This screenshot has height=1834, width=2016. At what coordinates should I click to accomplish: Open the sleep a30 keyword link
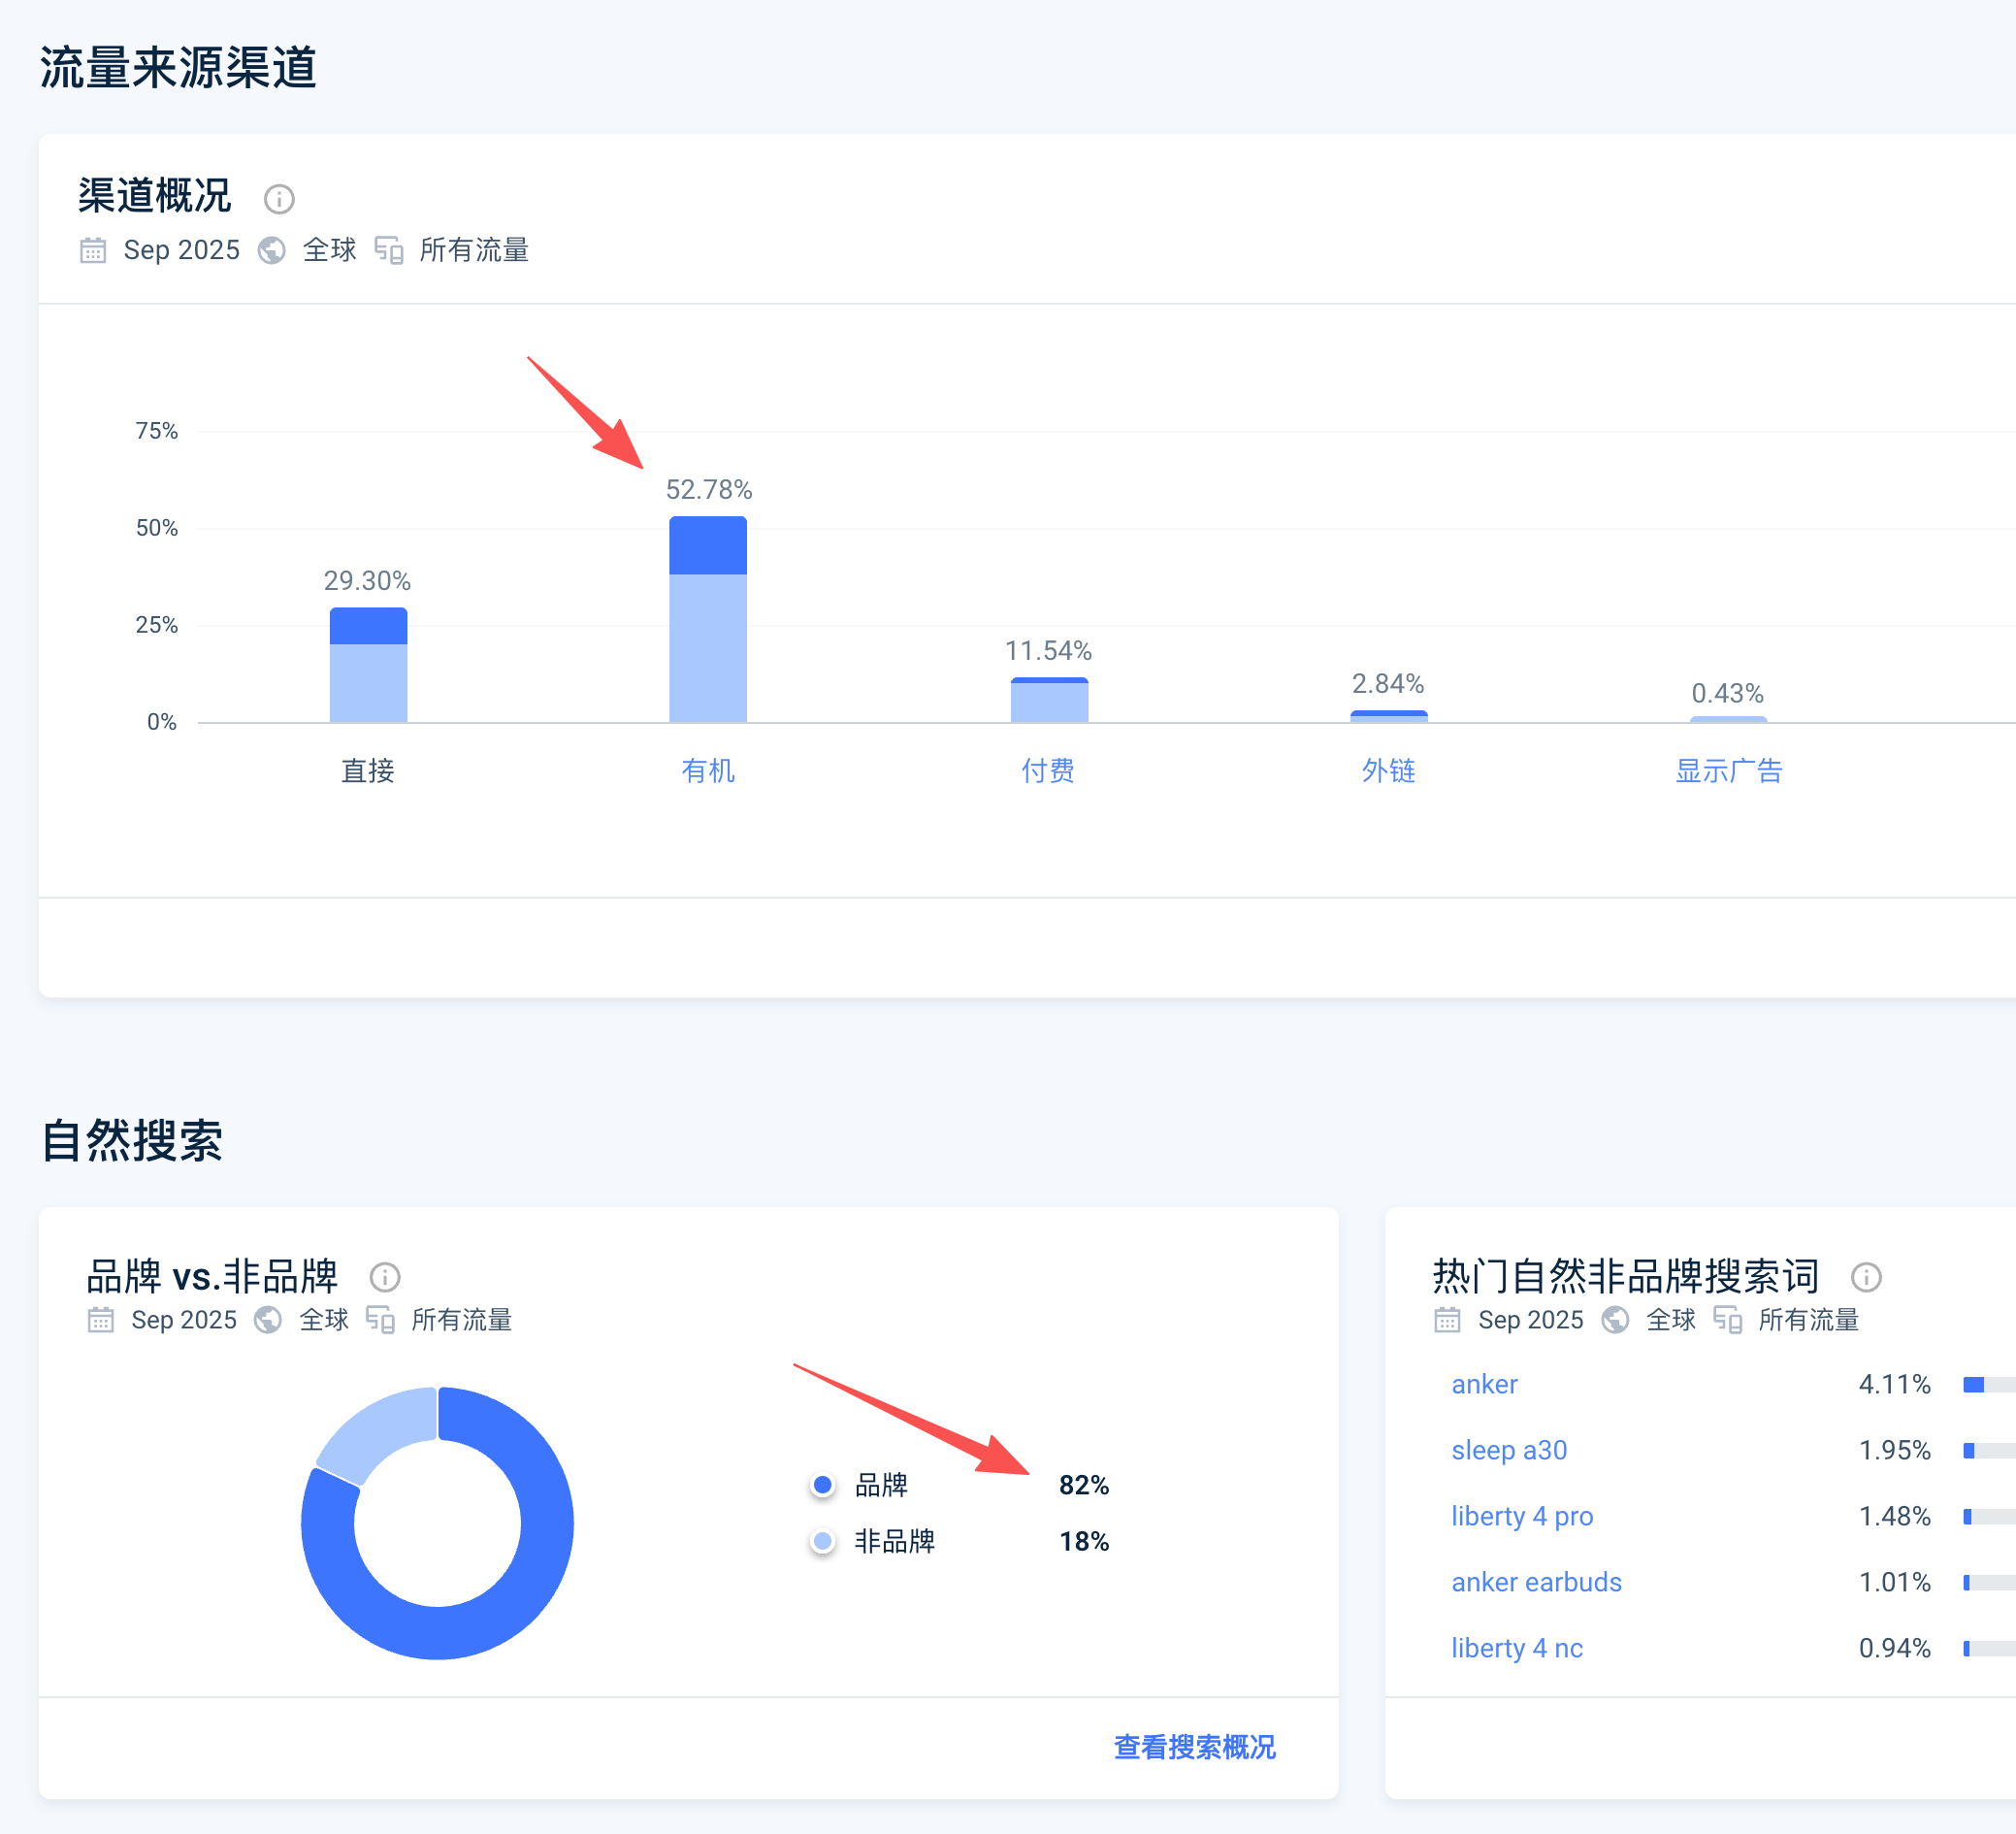coord(1510,1450)
